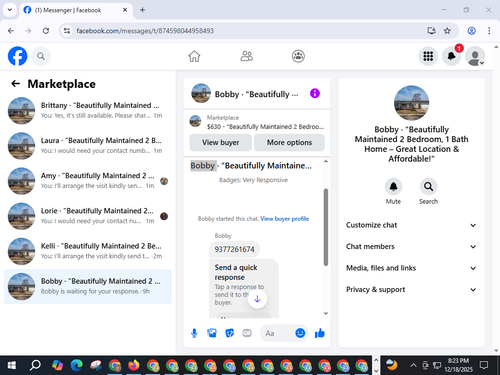Open account profile avatar menu
The width and height of the screenshot is (500, 375).
(475, 56)
